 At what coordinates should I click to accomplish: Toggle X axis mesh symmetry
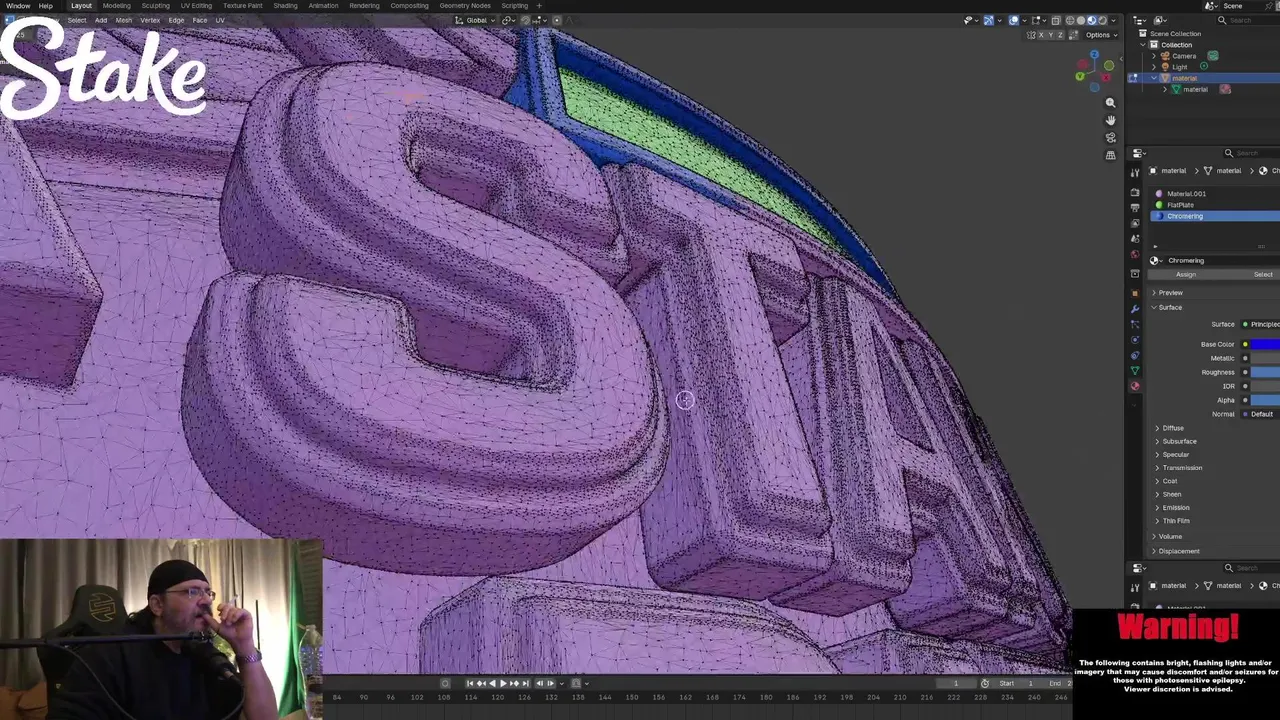(1041, 35)
